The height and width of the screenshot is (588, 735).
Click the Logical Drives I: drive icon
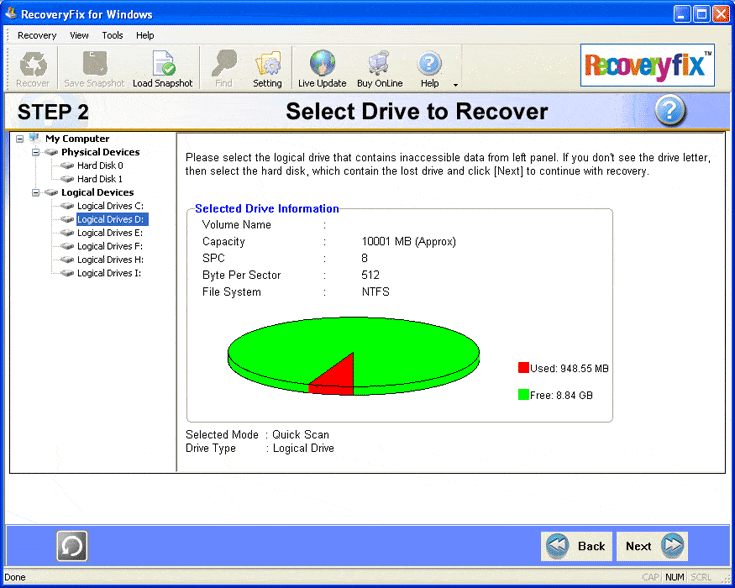tap(68, 273)
